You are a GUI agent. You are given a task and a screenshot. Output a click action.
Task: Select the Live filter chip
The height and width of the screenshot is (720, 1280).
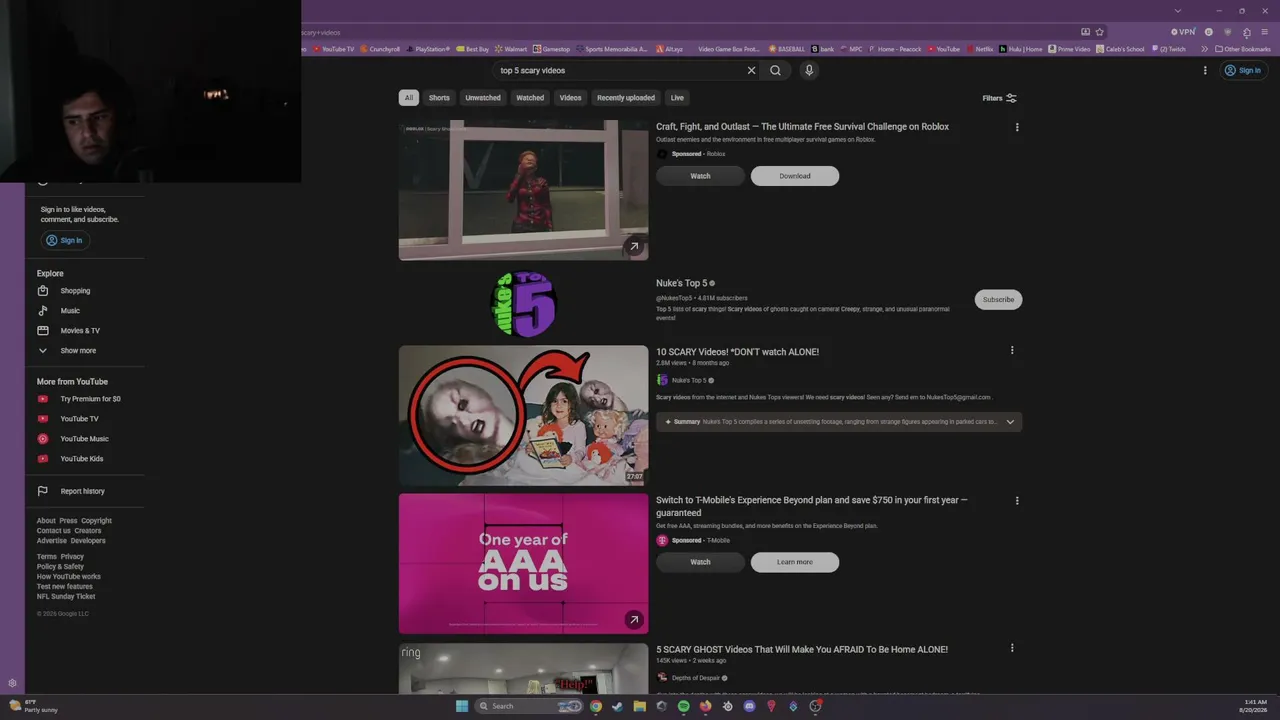click(677, 98)
